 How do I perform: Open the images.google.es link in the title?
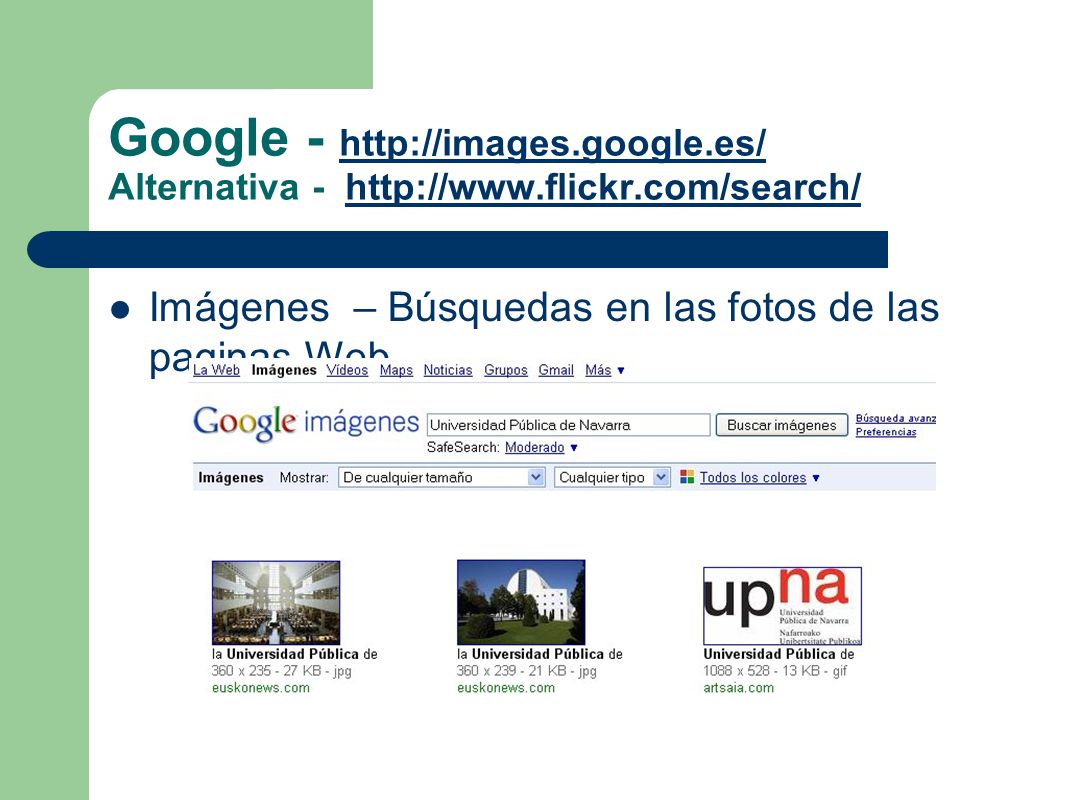[553, 143]
